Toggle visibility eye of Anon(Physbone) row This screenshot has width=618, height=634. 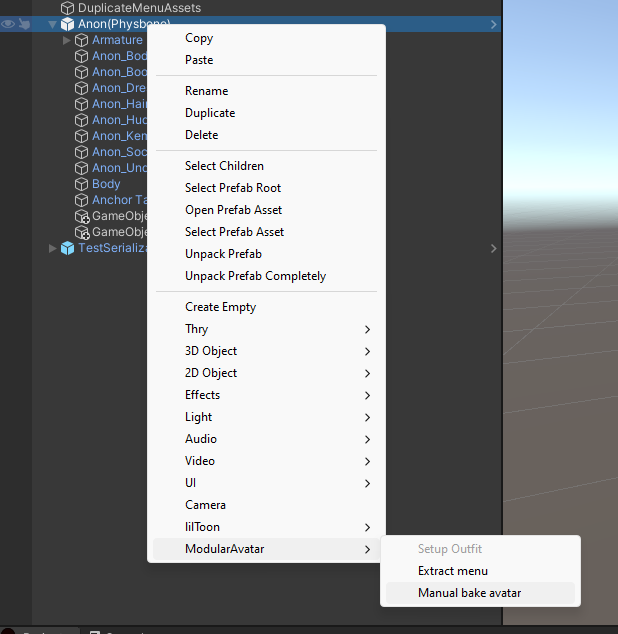coord(8,24)
